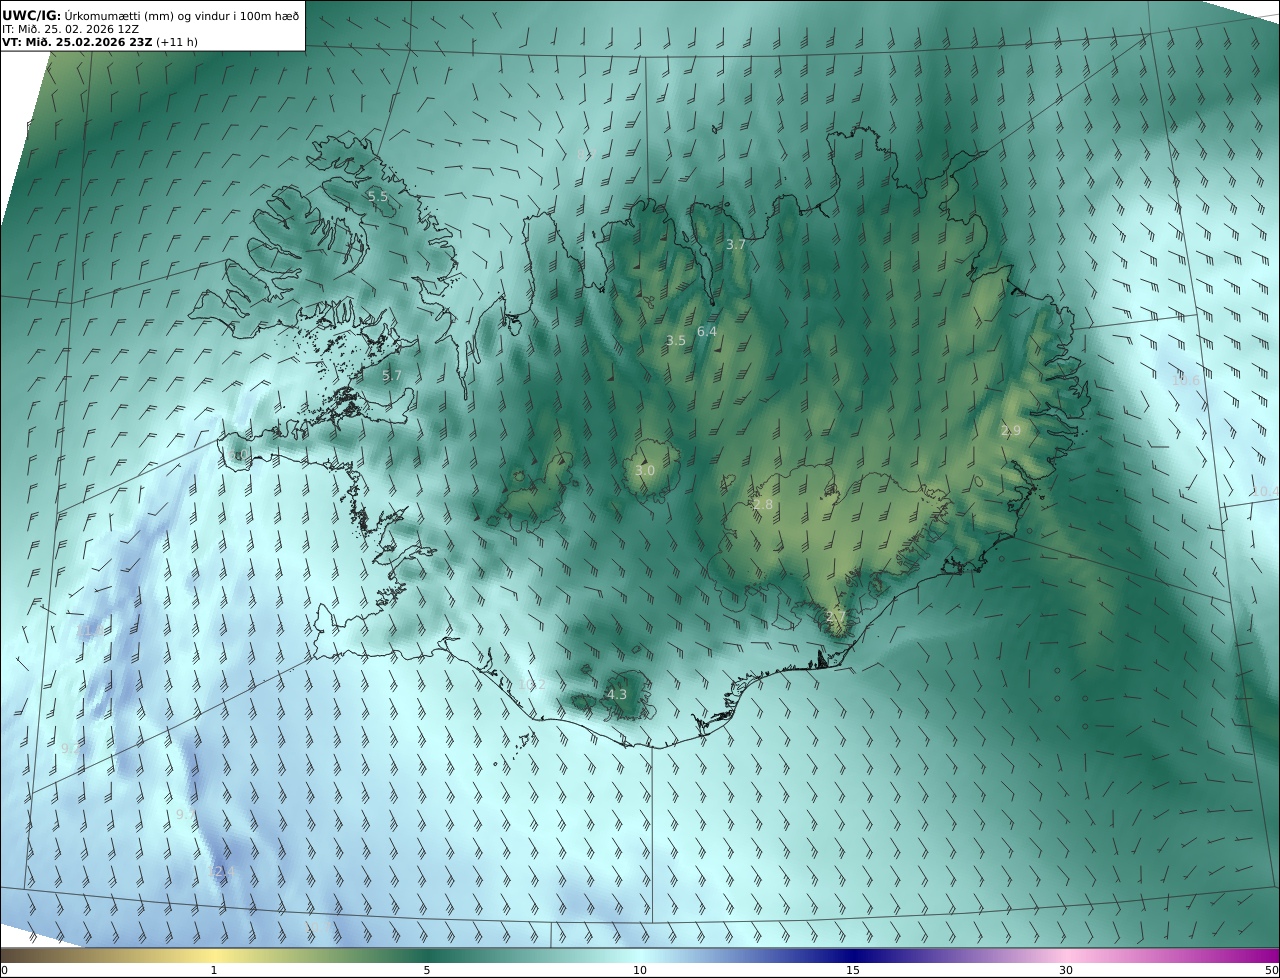
Task: Click the 6.4 precipitable water value
Action: pos(707,331)
